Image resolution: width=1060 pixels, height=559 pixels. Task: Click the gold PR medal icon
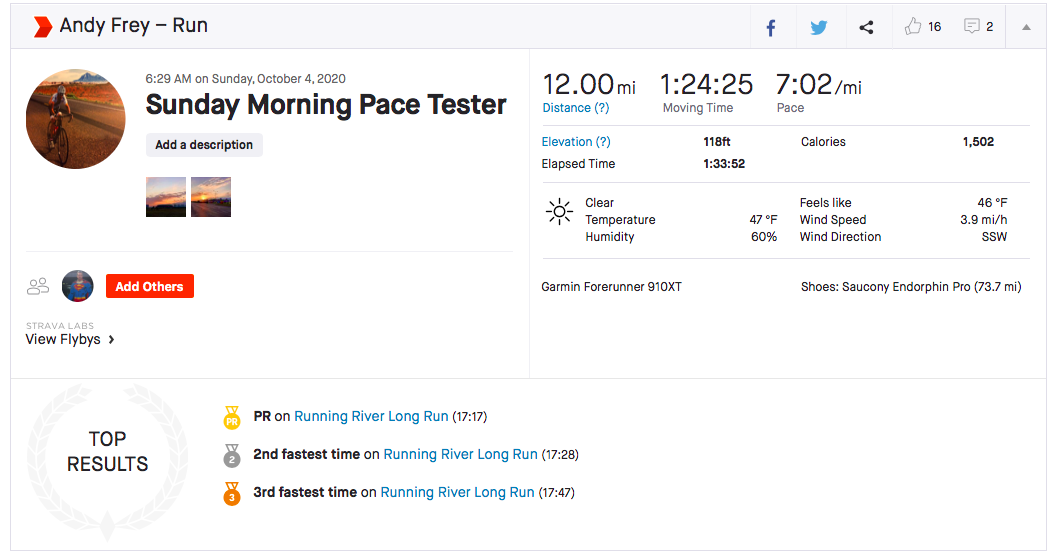coord(232,417)
